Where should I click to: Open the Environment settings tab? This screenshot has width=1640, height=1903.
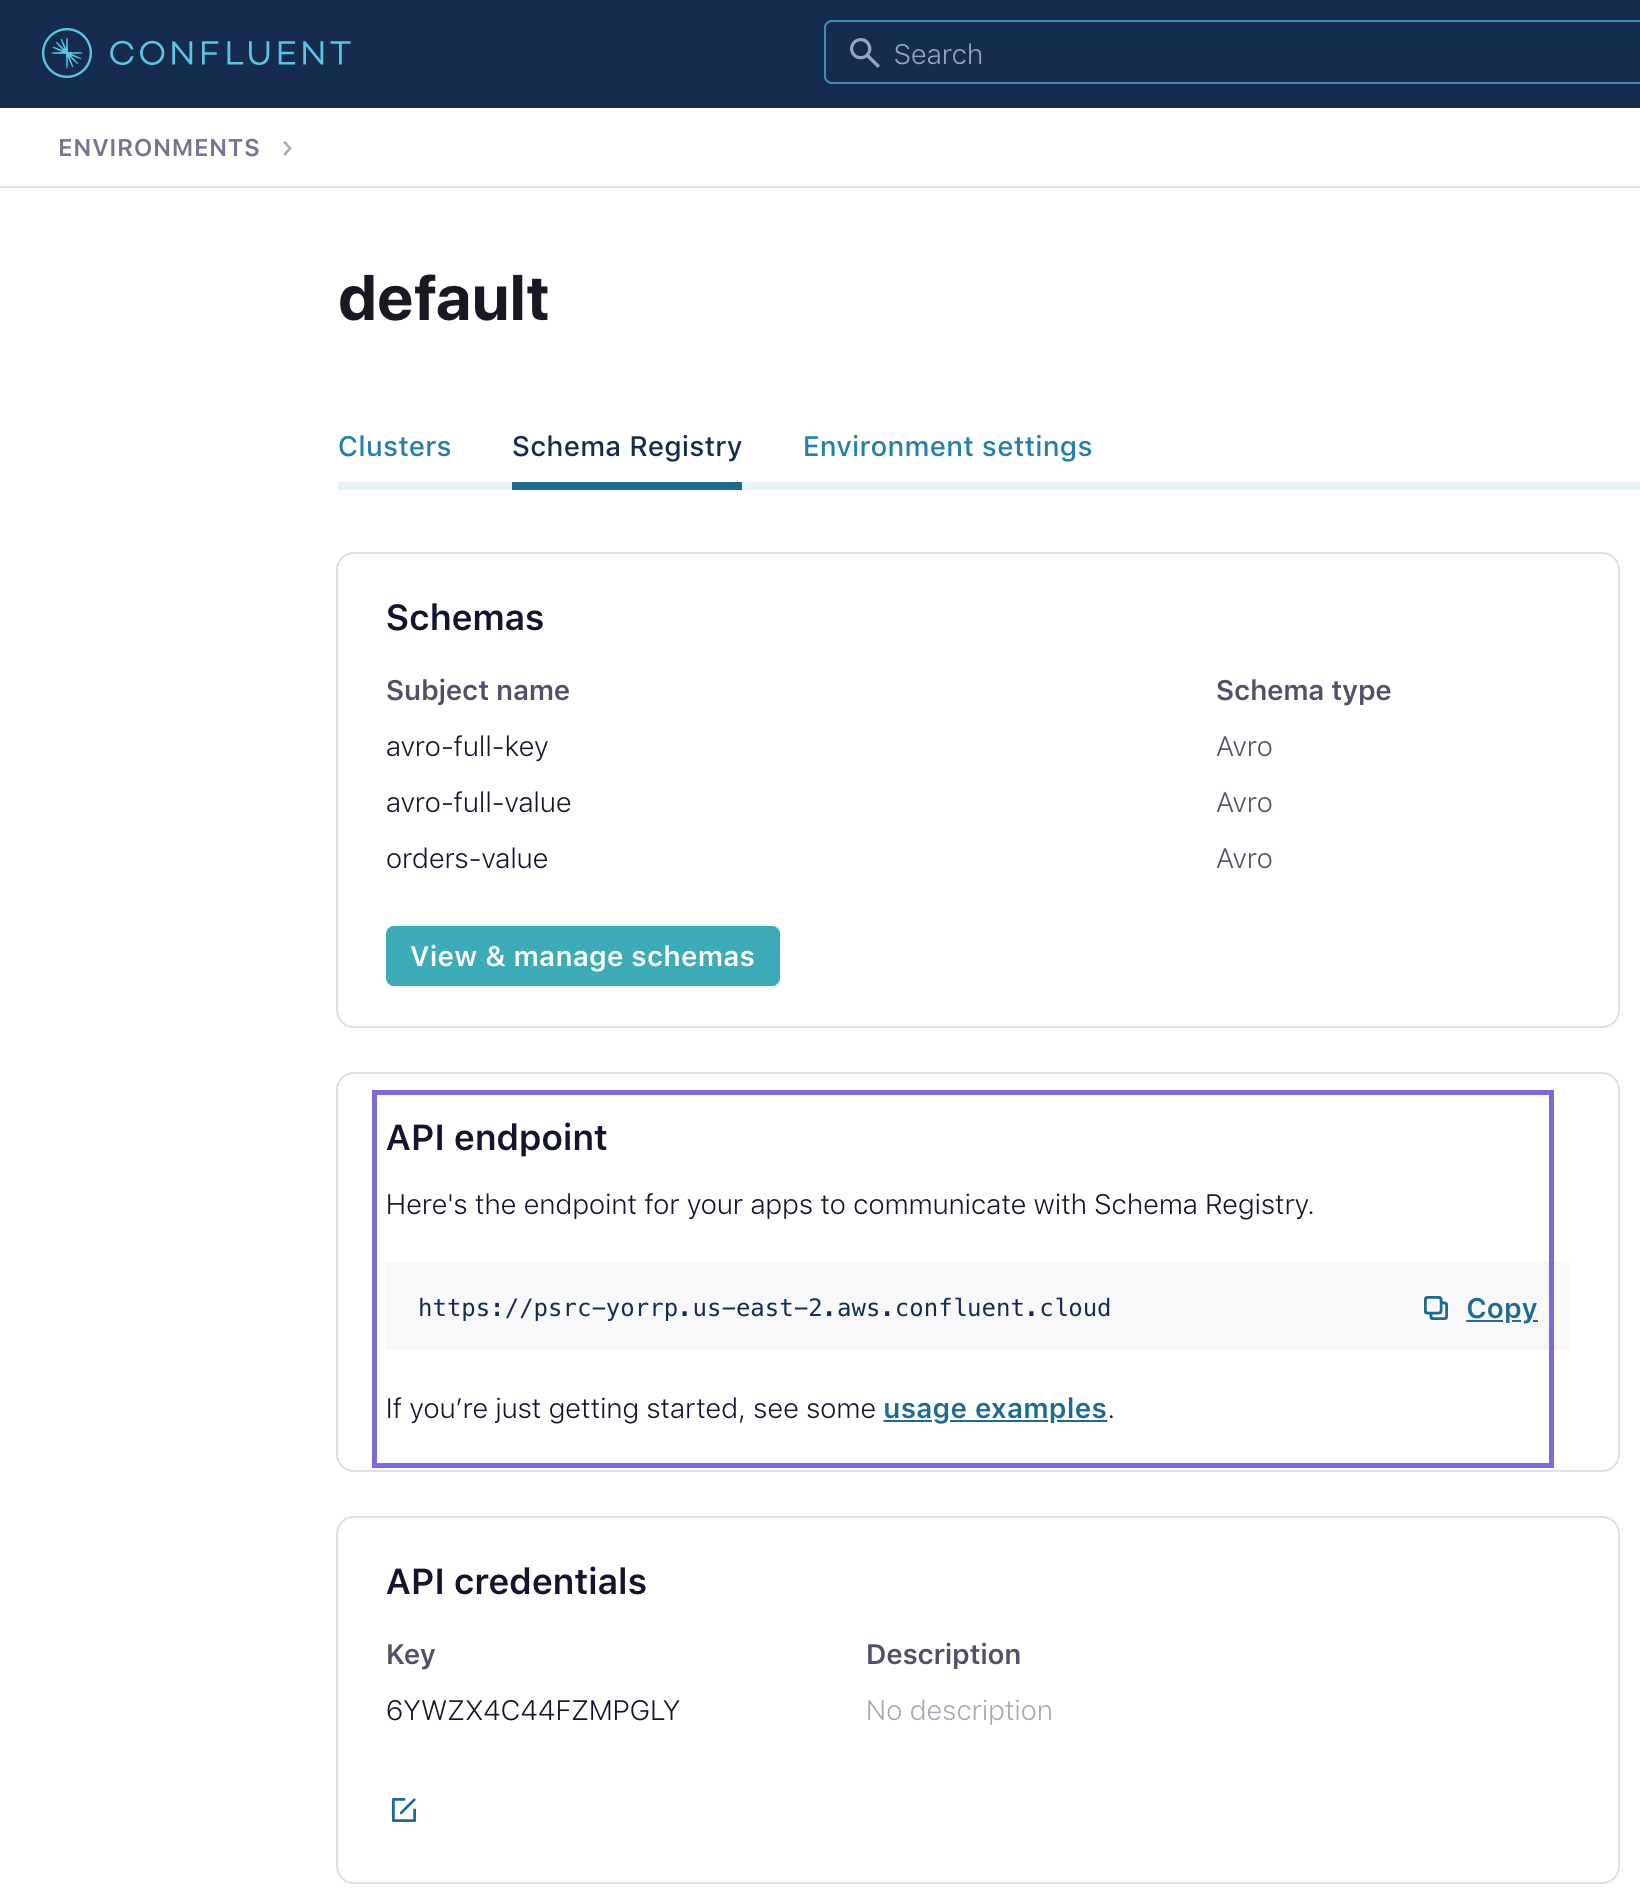pos(947,446)
